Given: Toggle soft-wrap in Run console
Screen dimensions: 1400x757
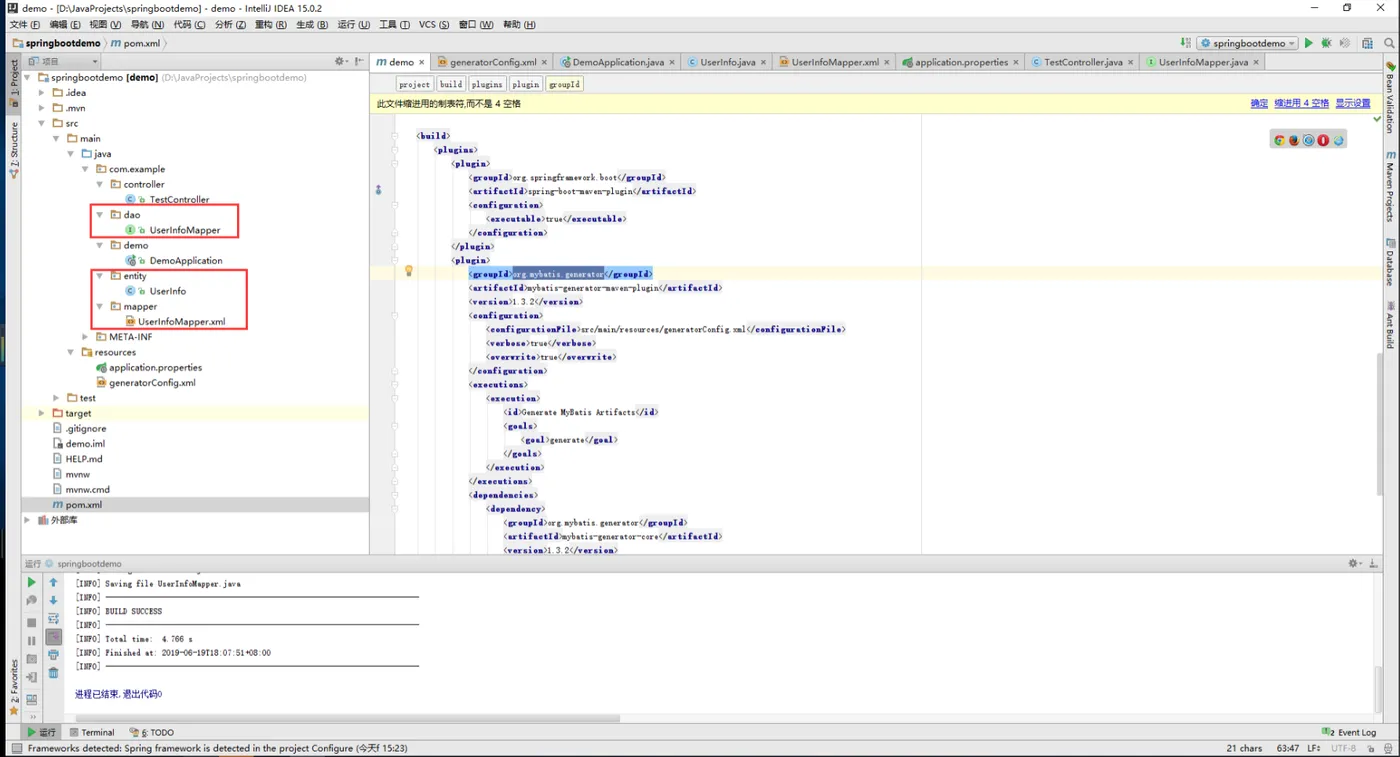Looking at the screenshot, I should coord(53,619).
